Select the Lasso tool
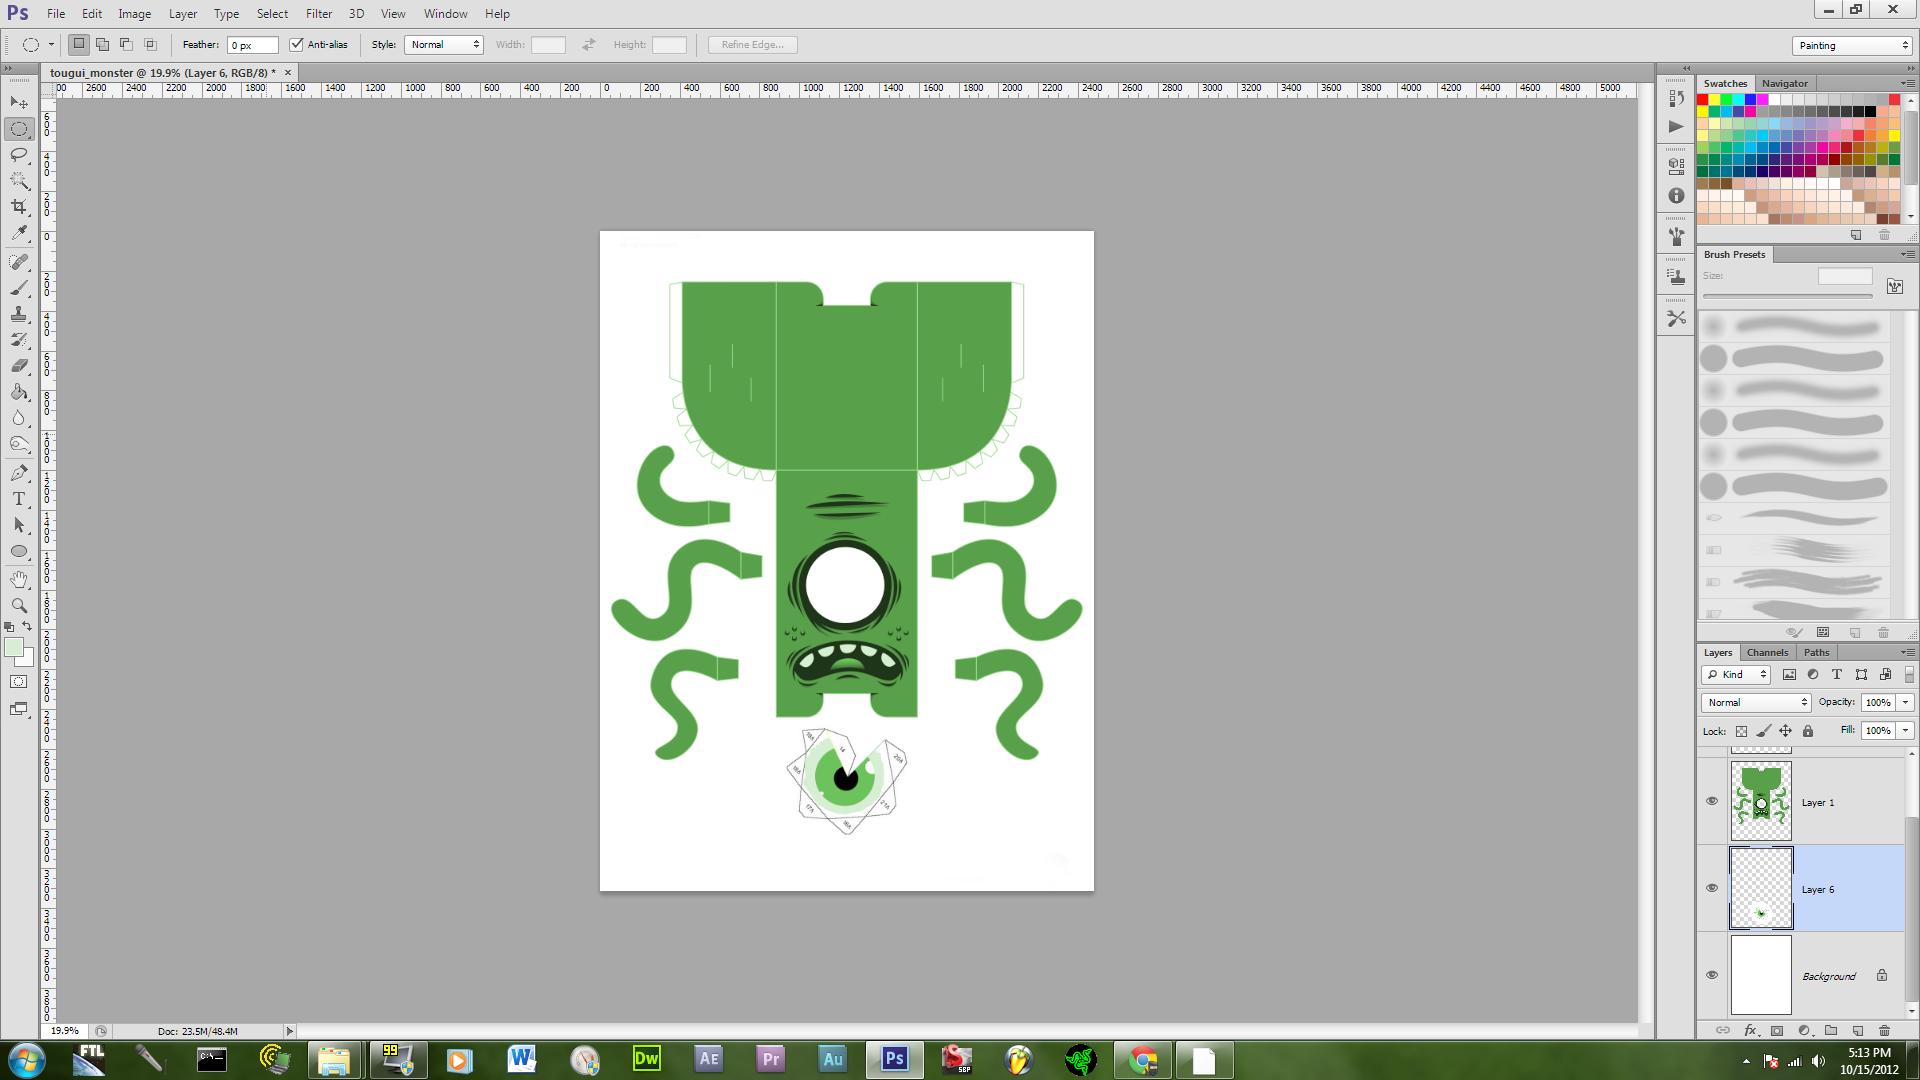This screenshot has height=1080, width=1920. click(x=19, y=155)
